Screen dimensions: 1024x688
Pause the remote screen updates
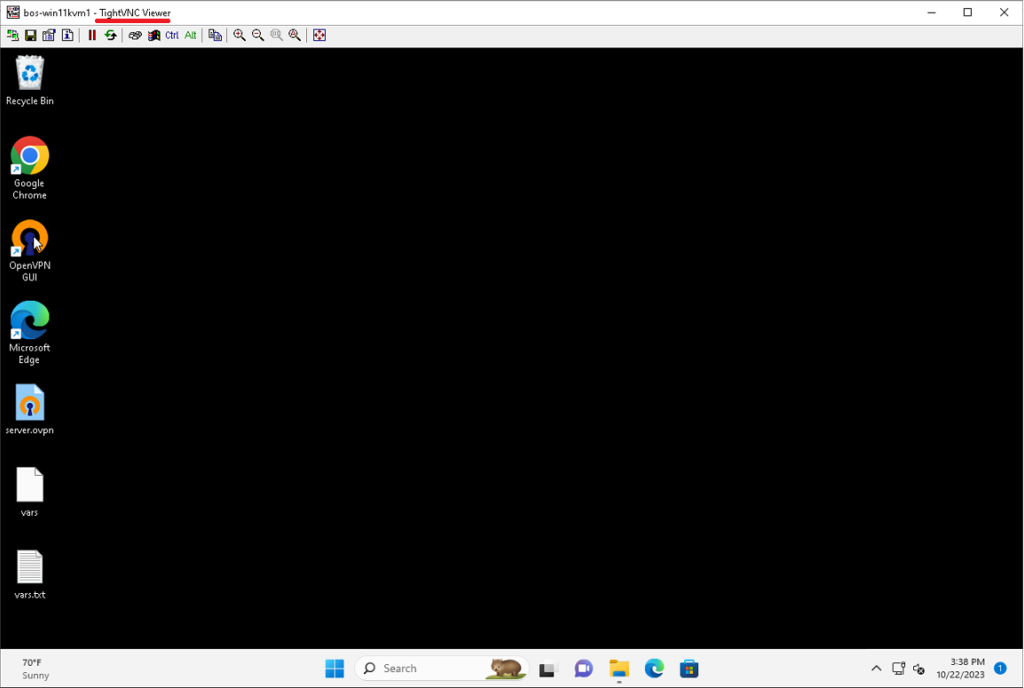[92, 35]
